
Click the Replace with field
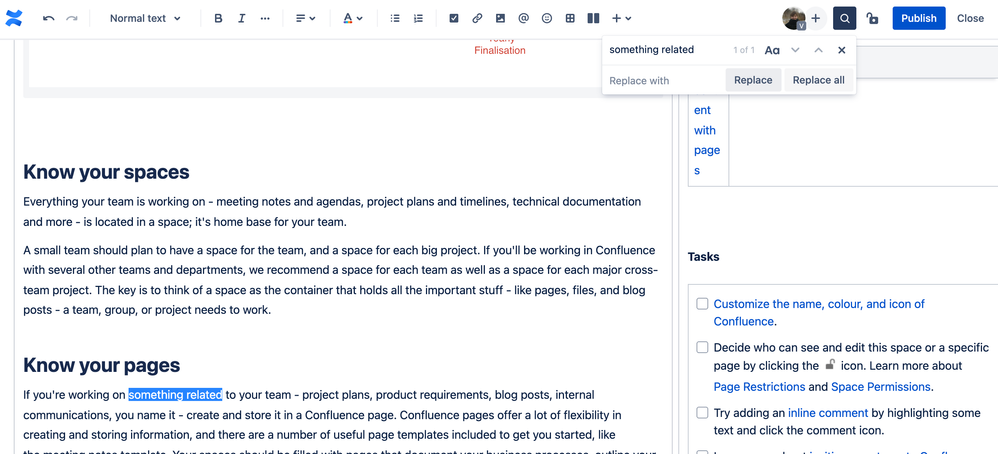pos(663,81)
